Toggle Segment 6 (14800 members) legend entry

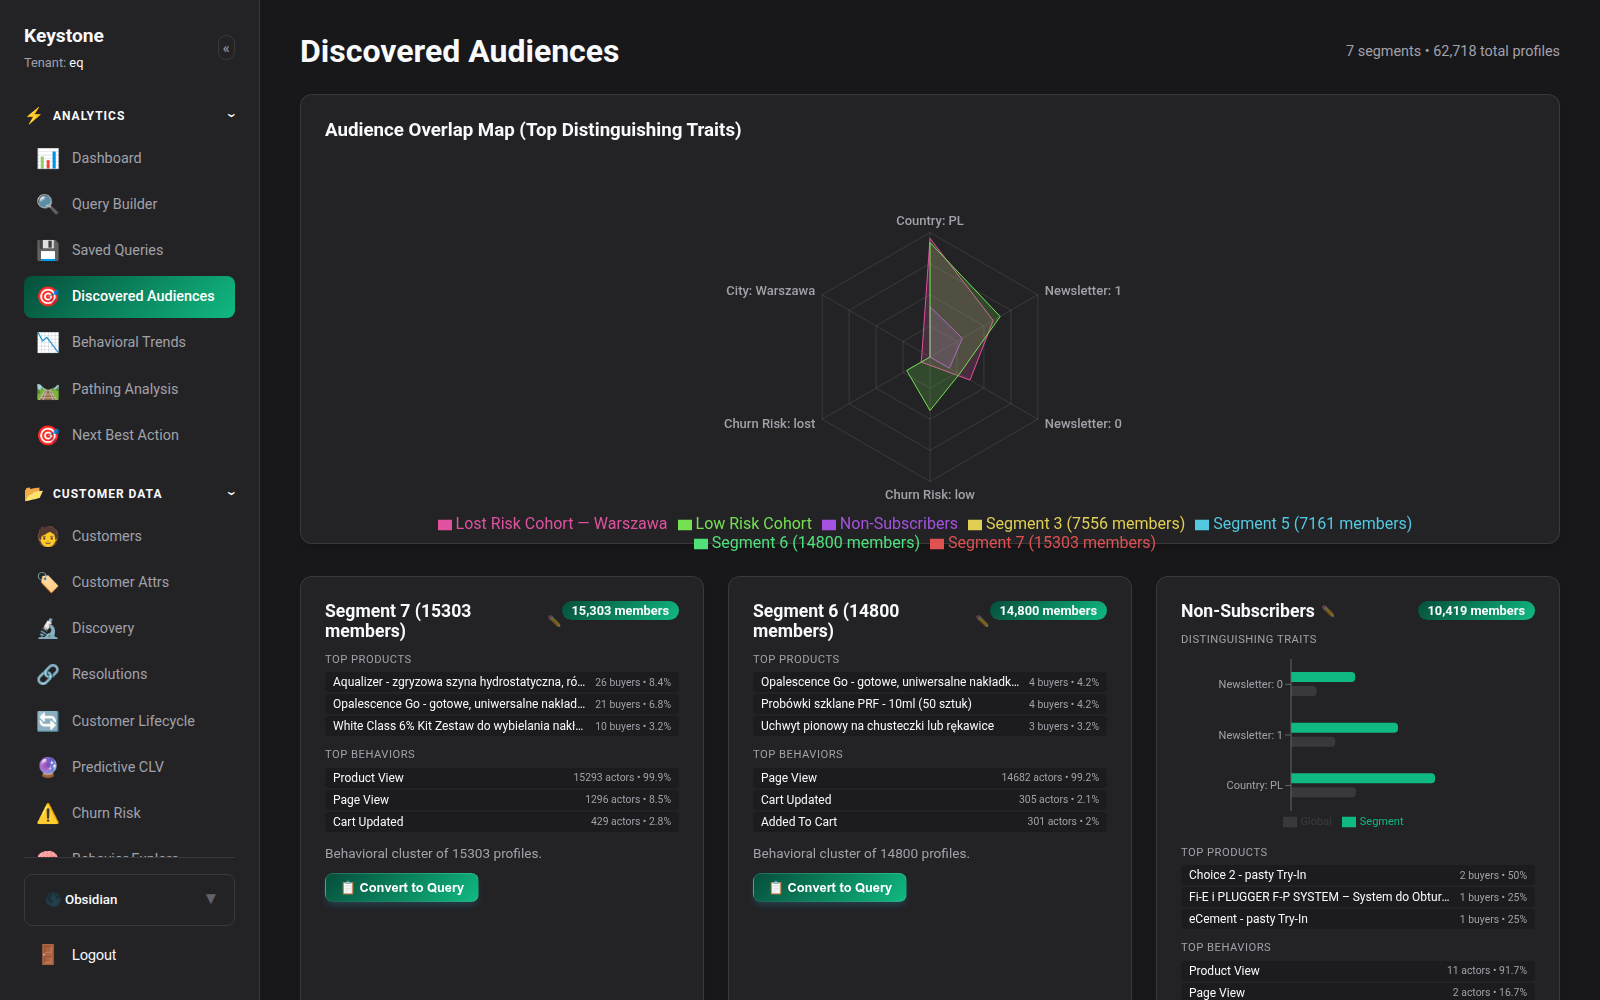coord(807,543)
